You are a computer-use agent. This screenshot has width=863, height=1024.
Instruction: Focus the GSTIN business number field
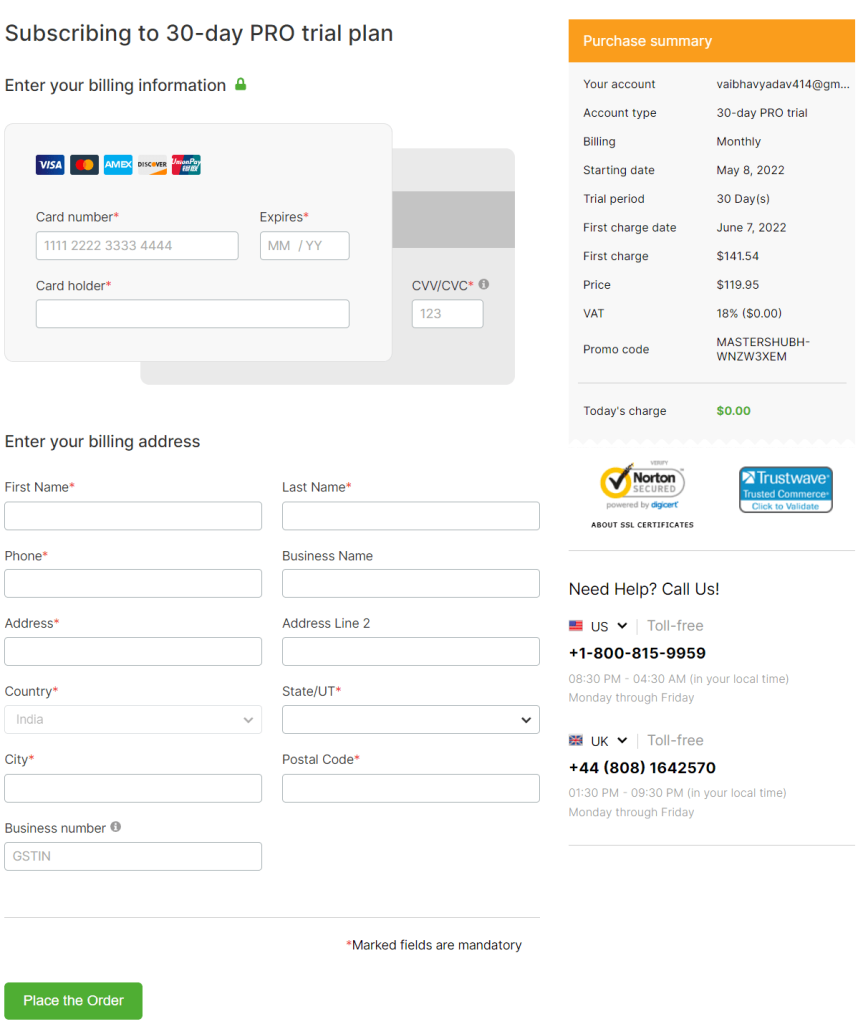(x=133, y=856)
